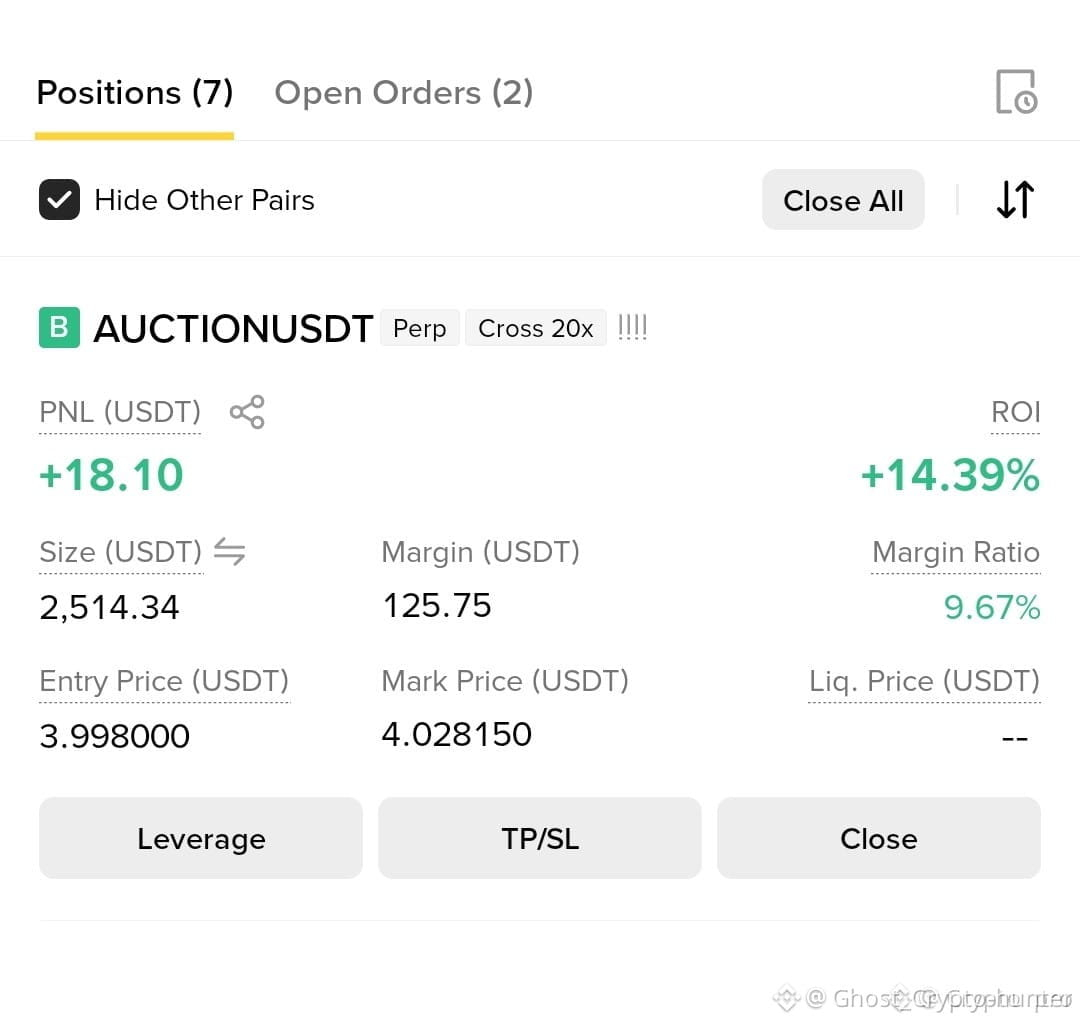Screen dimensions: 1080x1023
Task: Open the Leverage adjustment button
Action: click(x=200, y=838)
